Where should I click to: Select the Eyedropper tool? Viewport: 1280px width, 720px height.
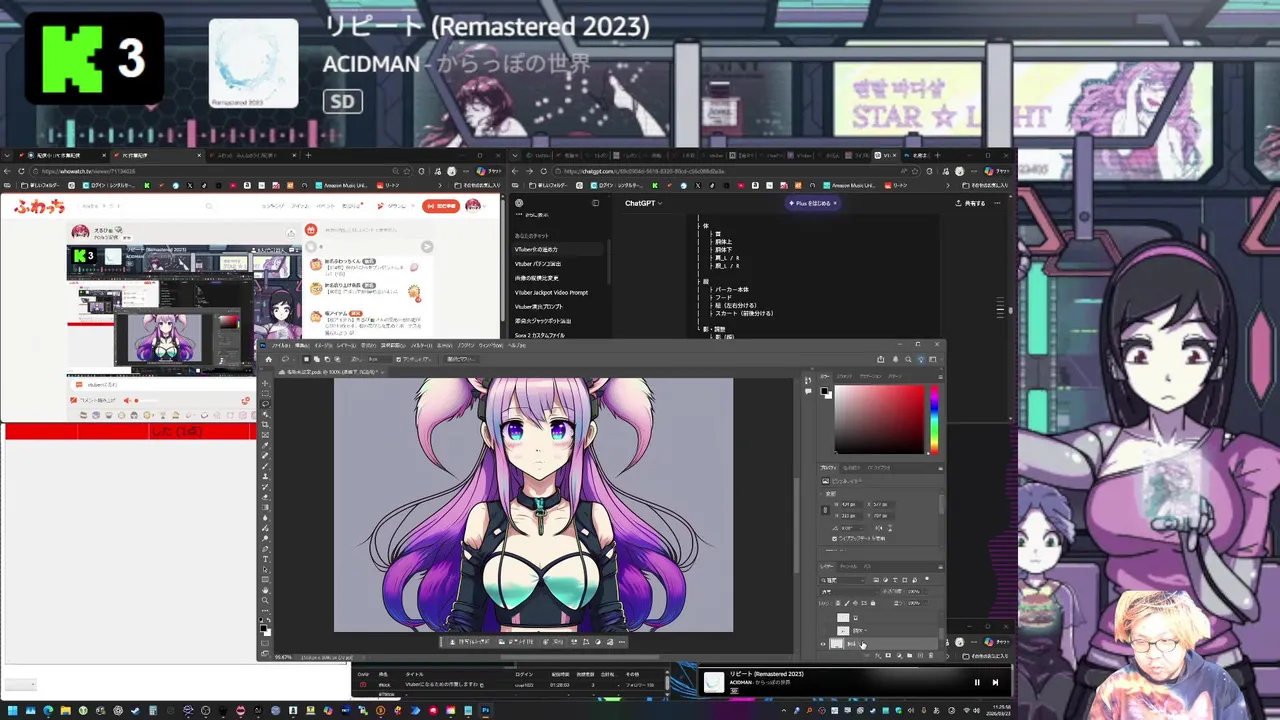pyautogui.click(x=265, y=445)
